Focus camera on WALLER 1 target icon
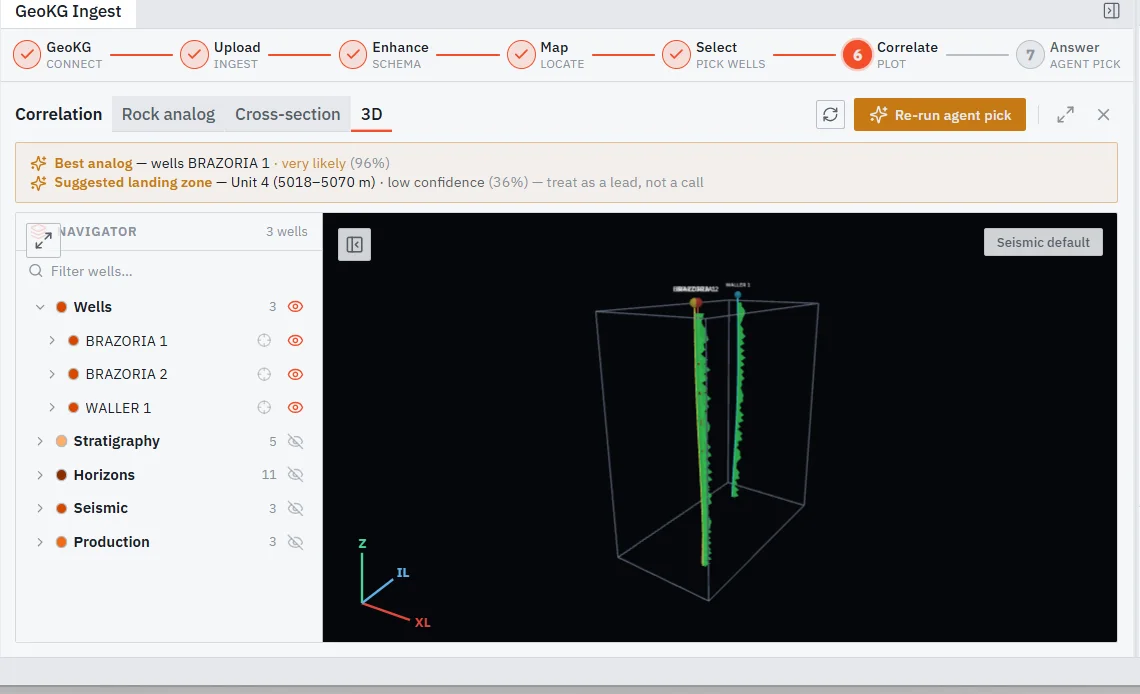The width and height of the screenshot is (1140, 694). point(264,408)
